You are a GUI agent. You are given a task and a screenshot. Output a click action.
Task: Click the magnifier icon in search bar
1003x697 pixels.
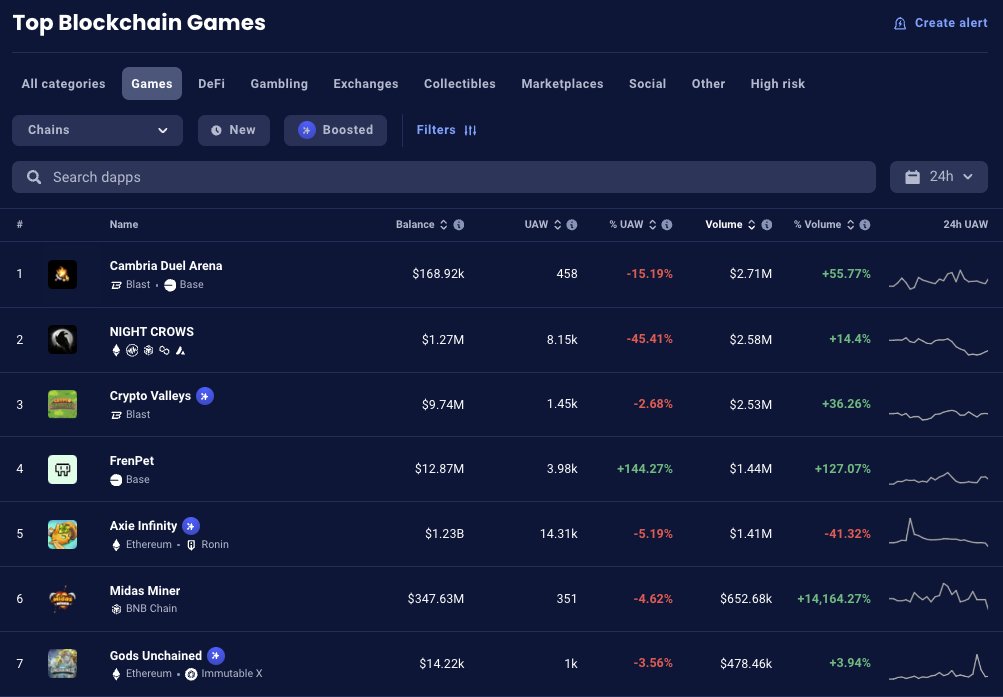pyautogui.click(x=34, y=177)
